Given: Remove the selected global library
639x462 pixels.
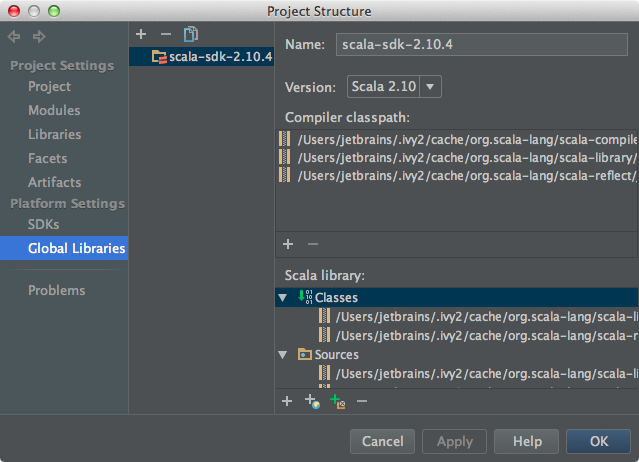Looking at the screenshot, I should [166, 34].
